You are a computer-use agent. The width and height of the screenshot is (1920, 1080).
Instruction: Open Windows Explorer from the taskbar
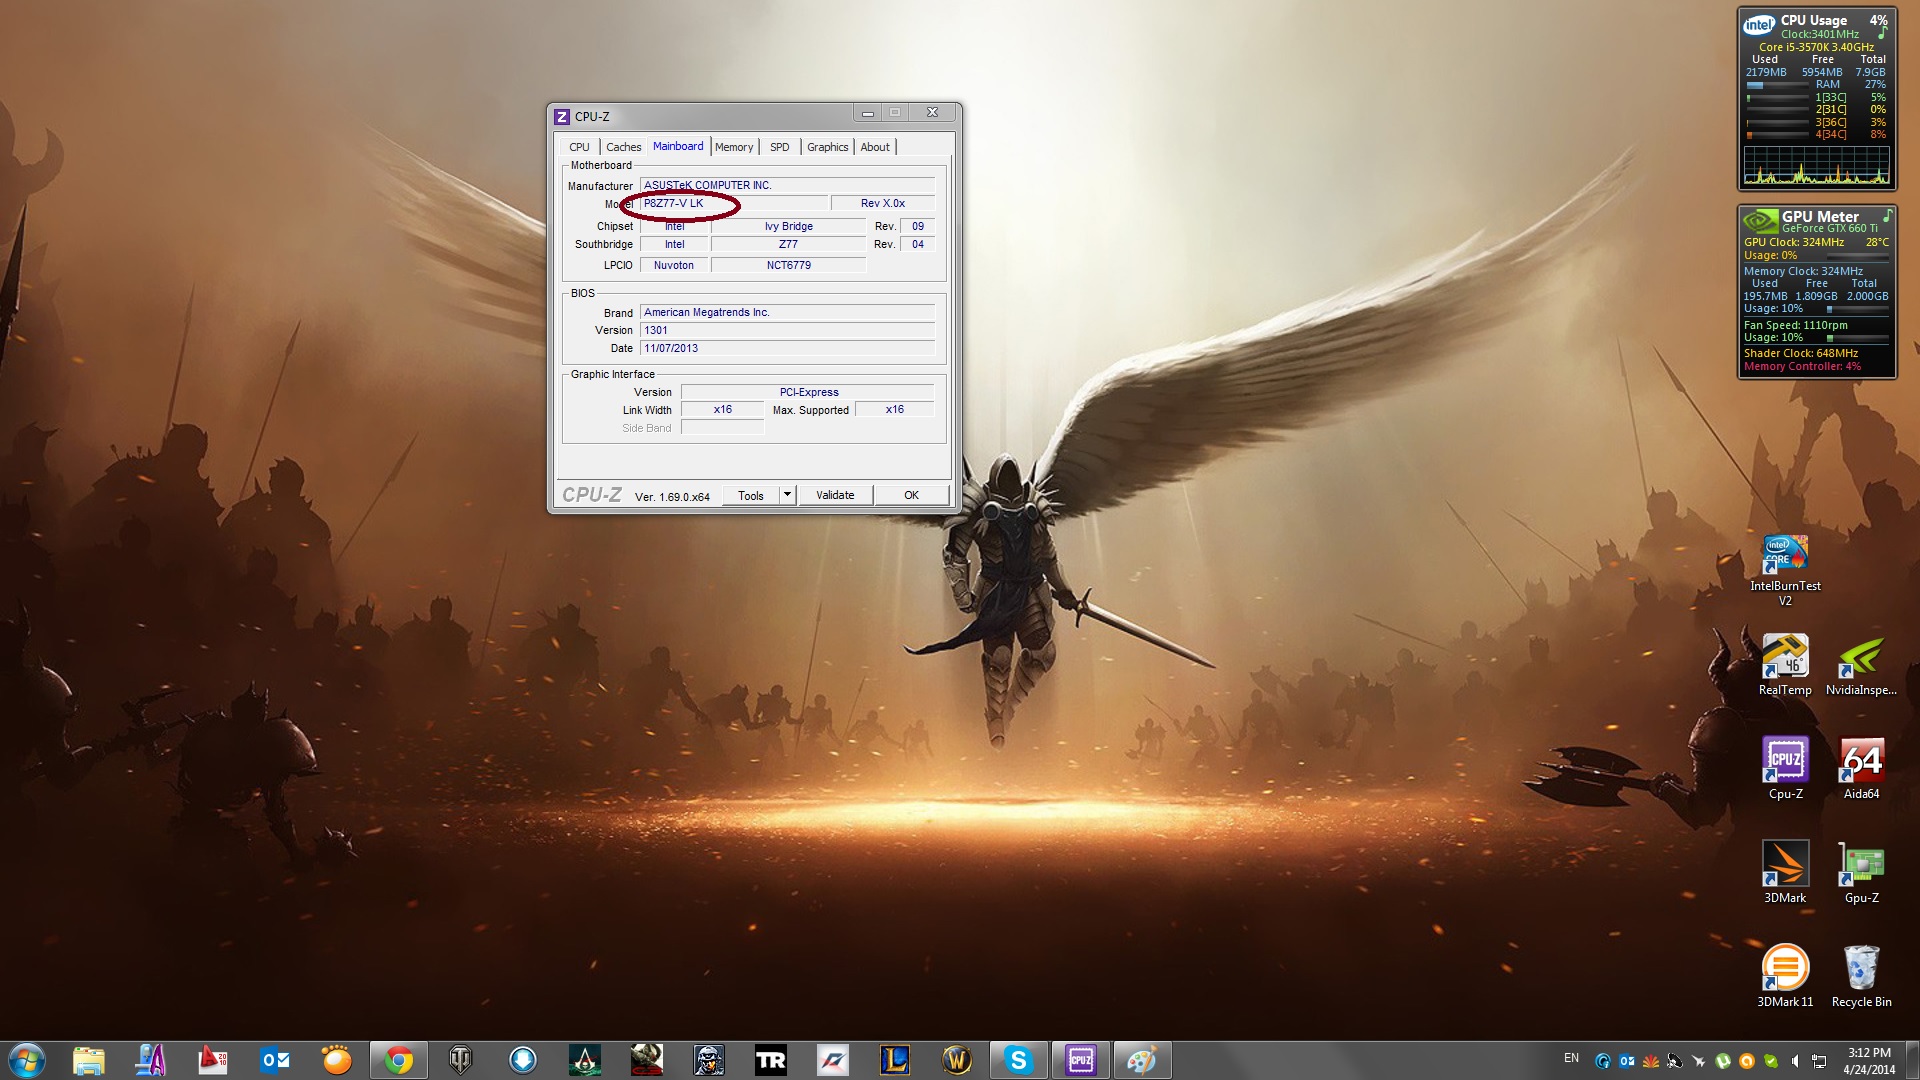88,1060
